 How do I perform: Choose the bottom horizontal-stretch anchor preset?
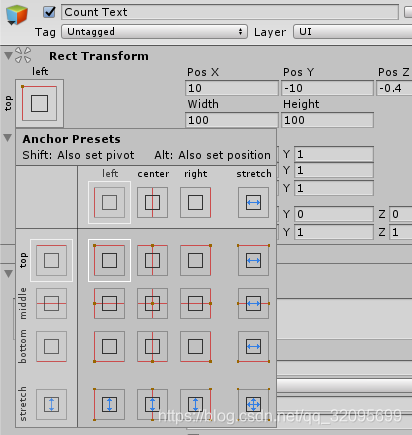coord(253,346)
